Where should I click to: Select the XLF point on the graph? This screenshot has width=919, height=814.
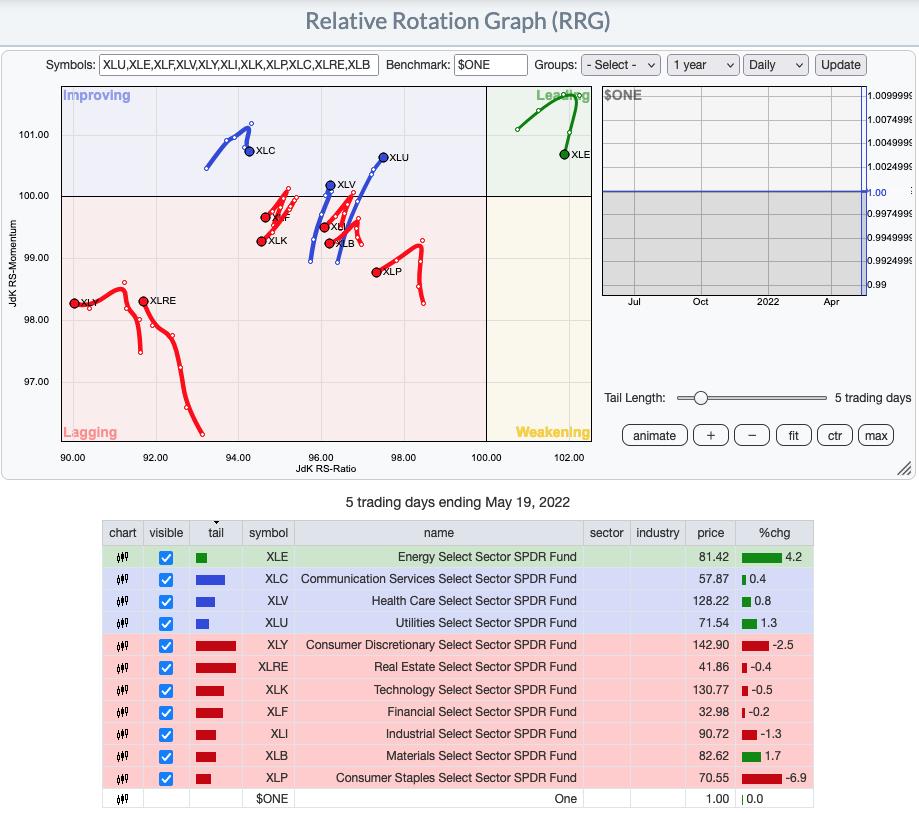[266, 217]
